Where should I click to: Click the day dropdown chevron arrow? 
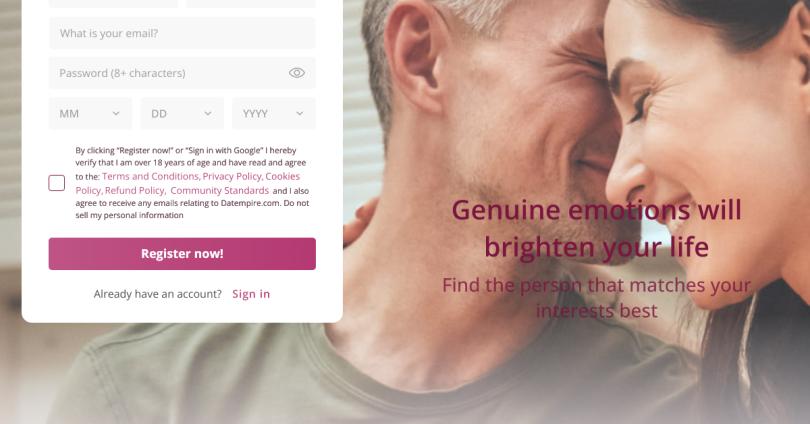[x=208, y=113]
